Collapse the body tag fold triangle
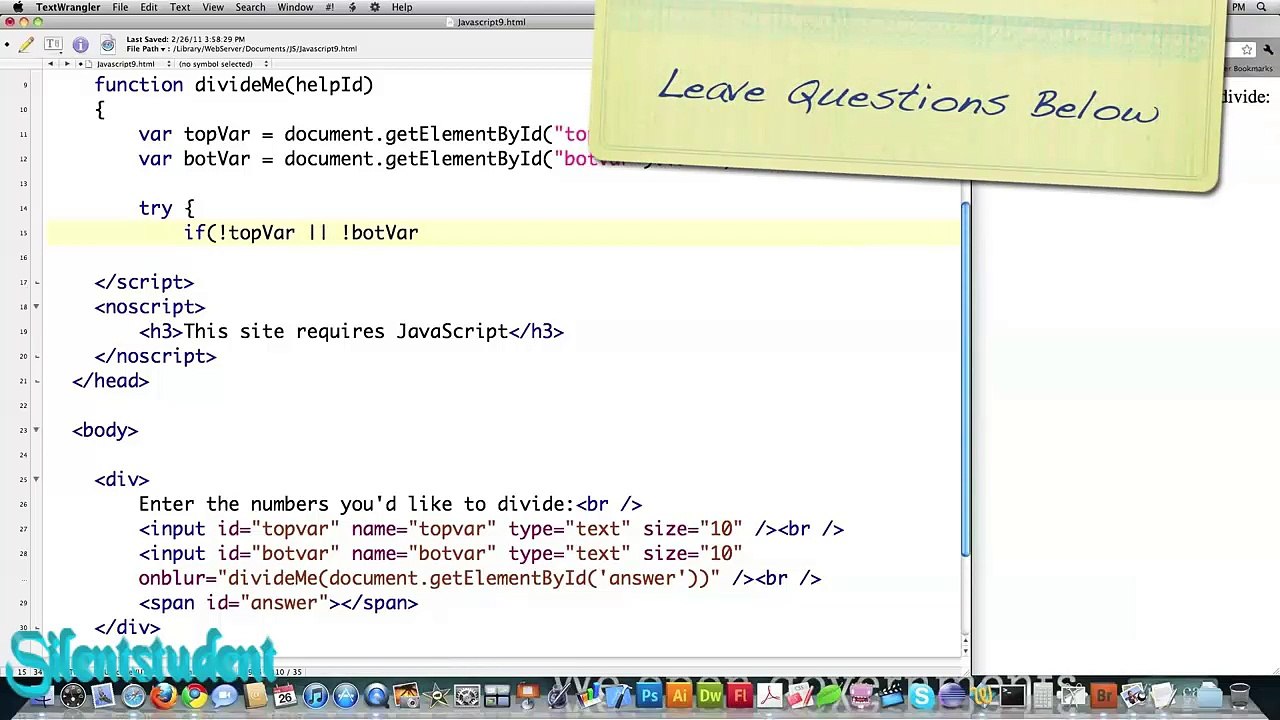This screenshot has height=720, width=1280. (36, 430)
